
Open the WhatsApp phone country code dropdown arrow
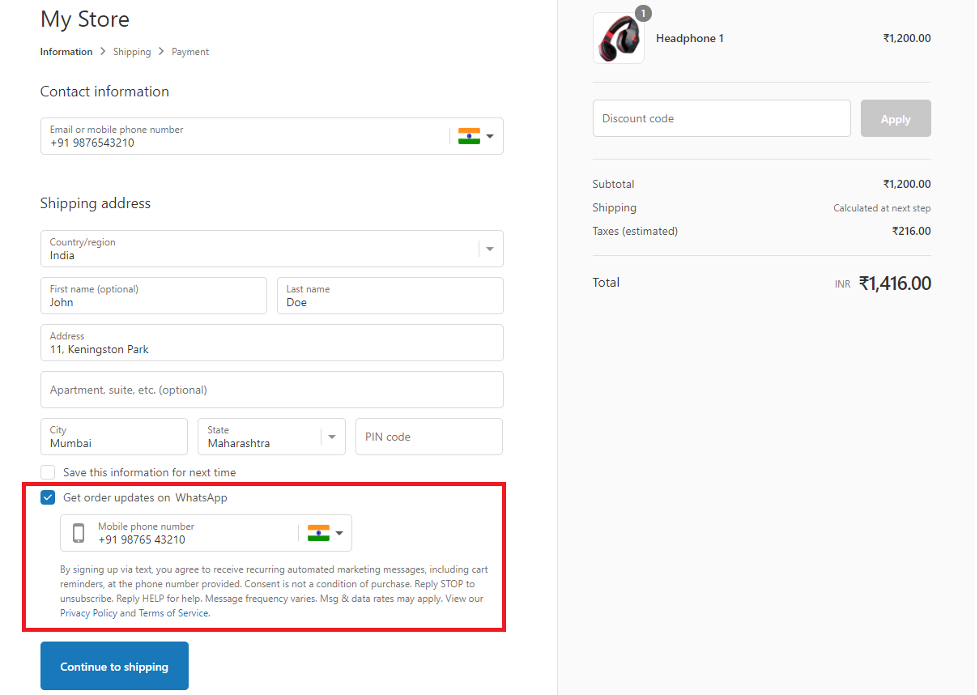[x=339, y=533]
